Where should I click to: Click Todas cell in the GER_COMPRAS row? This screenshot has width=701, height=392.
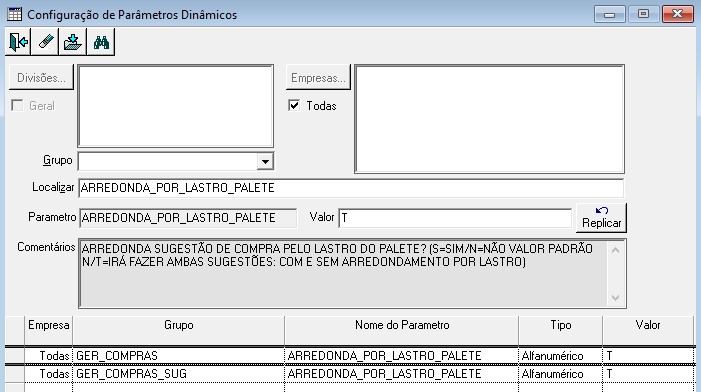tap(48, 356)
